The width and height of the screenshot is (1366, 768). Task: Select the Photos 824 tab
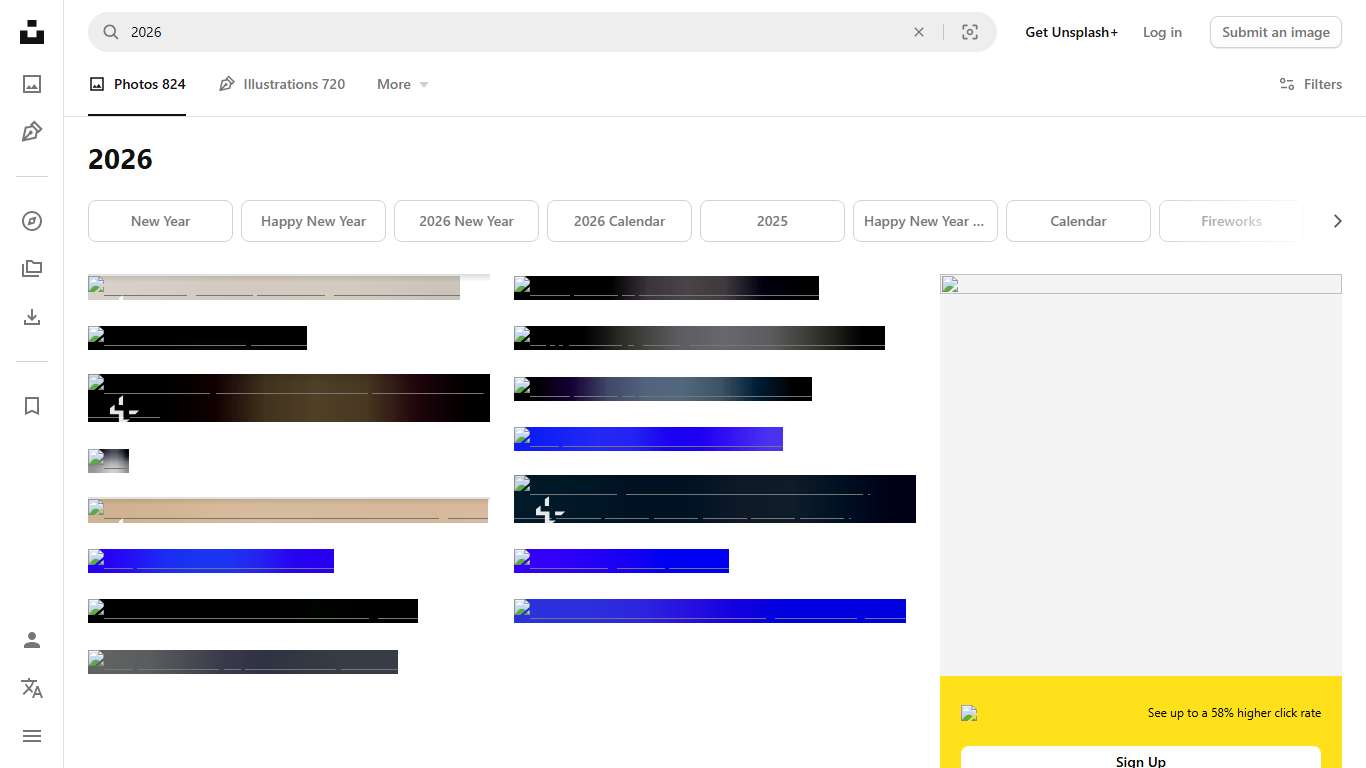(x=137, y=85)
